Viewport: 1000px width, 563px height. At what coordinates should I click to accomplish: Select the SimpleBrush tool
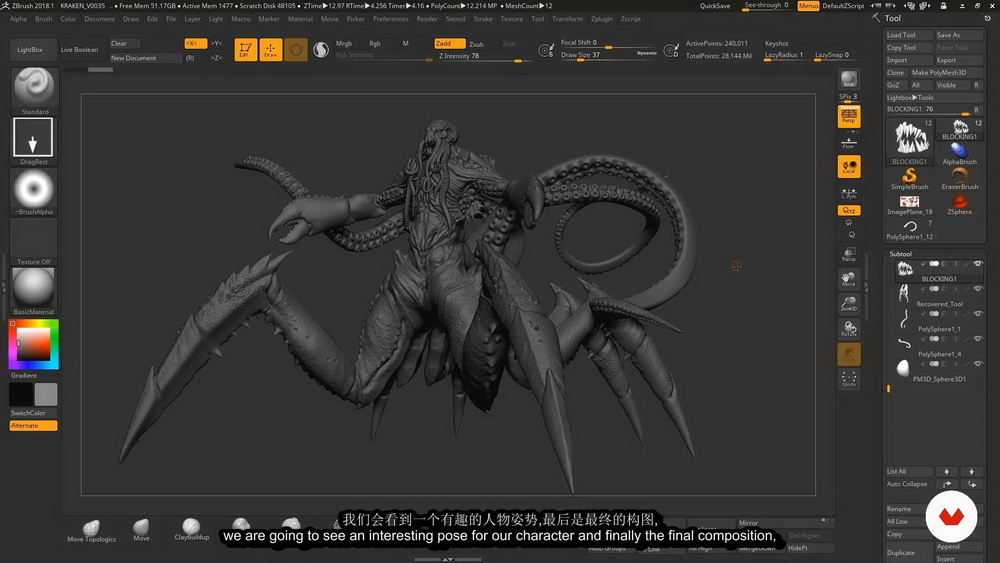point(909,179)
